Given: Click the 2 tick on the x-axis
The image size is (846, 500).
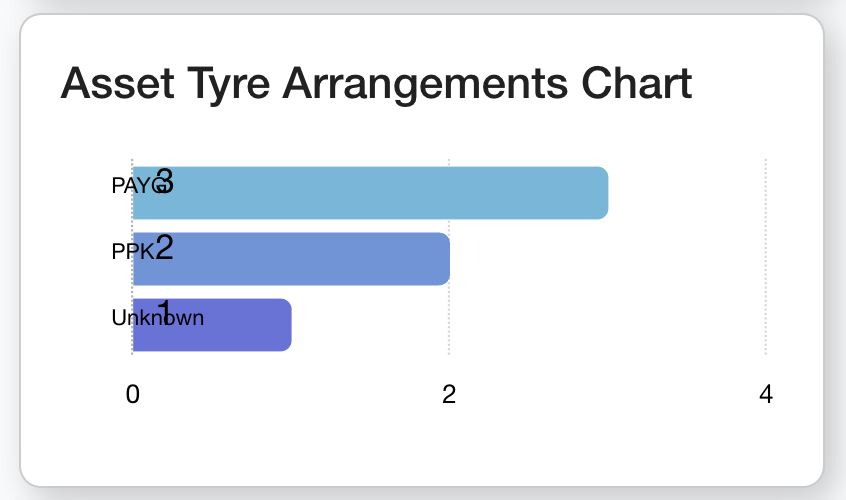Looking at the screenshot, I should pos(449,395).
